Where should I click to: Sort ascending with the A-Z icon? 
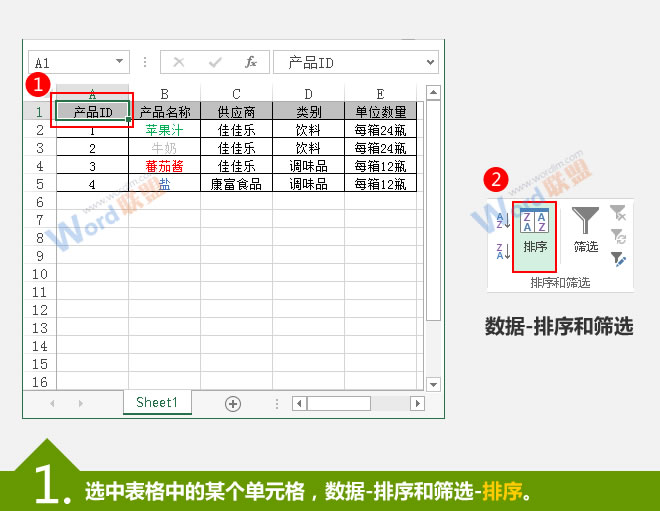(x=502, y=220)
